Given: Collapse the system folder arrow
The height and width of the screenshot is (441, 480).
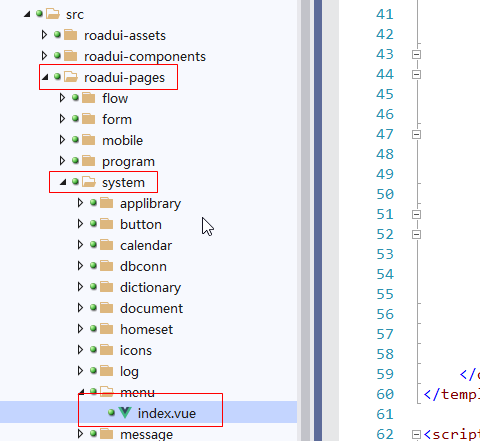Looking at the screenshot, I should [63, 182].
